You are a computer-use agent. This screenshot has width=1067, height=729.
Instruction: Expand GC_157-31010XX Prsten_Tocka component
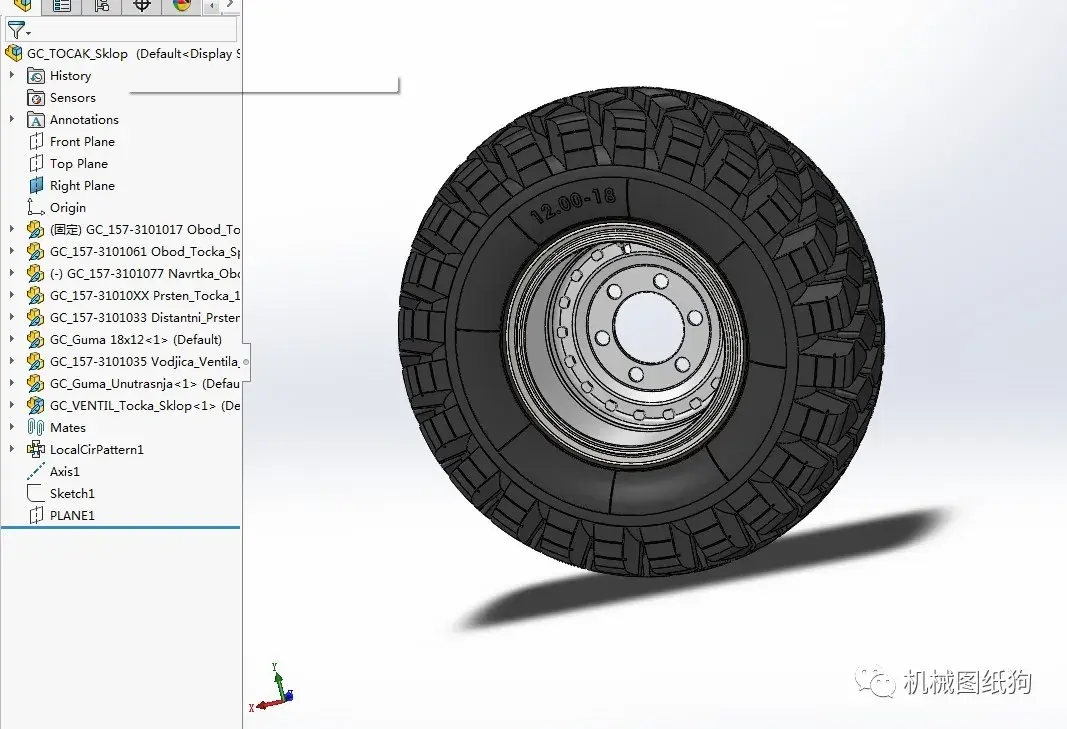point(12,295)
